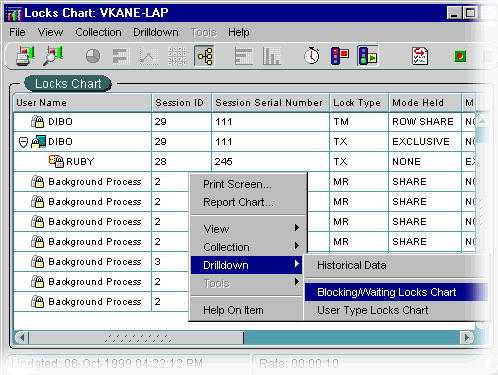The height and width of the screenshot is (375, 498).
Task: Click the horizontal scrollbar left arrow
Action: click(22, 338)
